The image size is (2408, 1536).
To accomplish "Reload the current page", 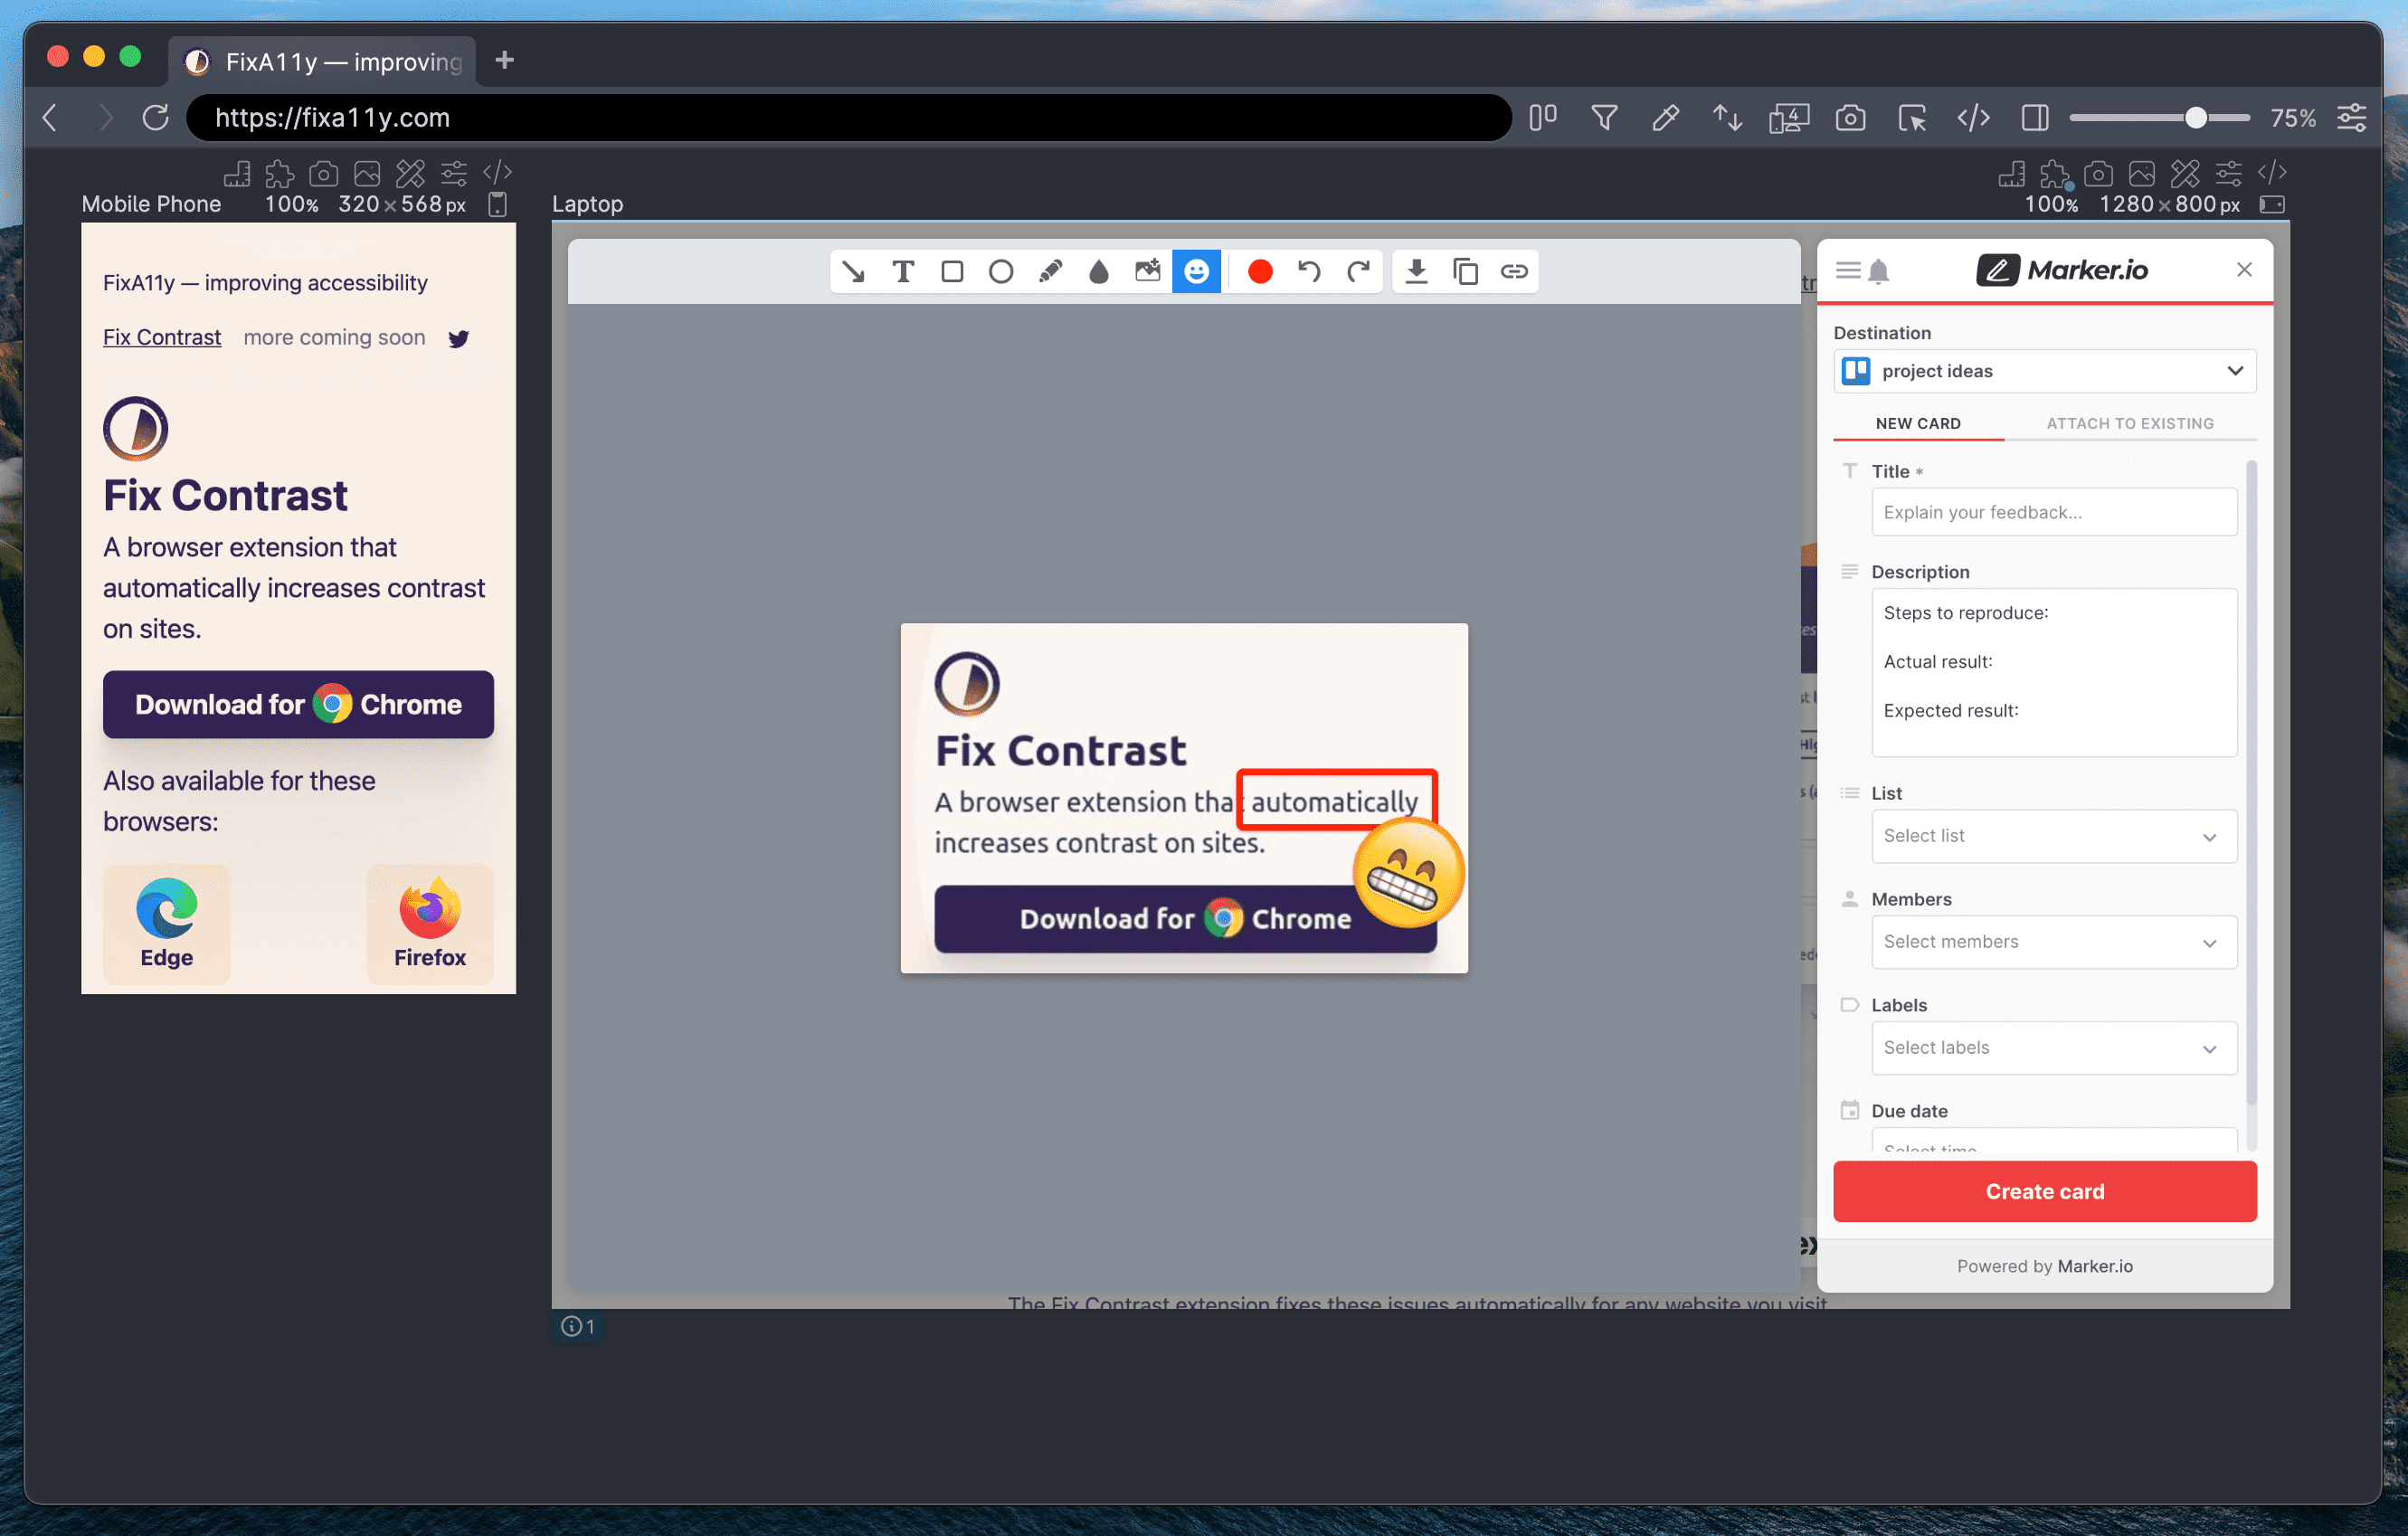I will (x=155, y=118).
